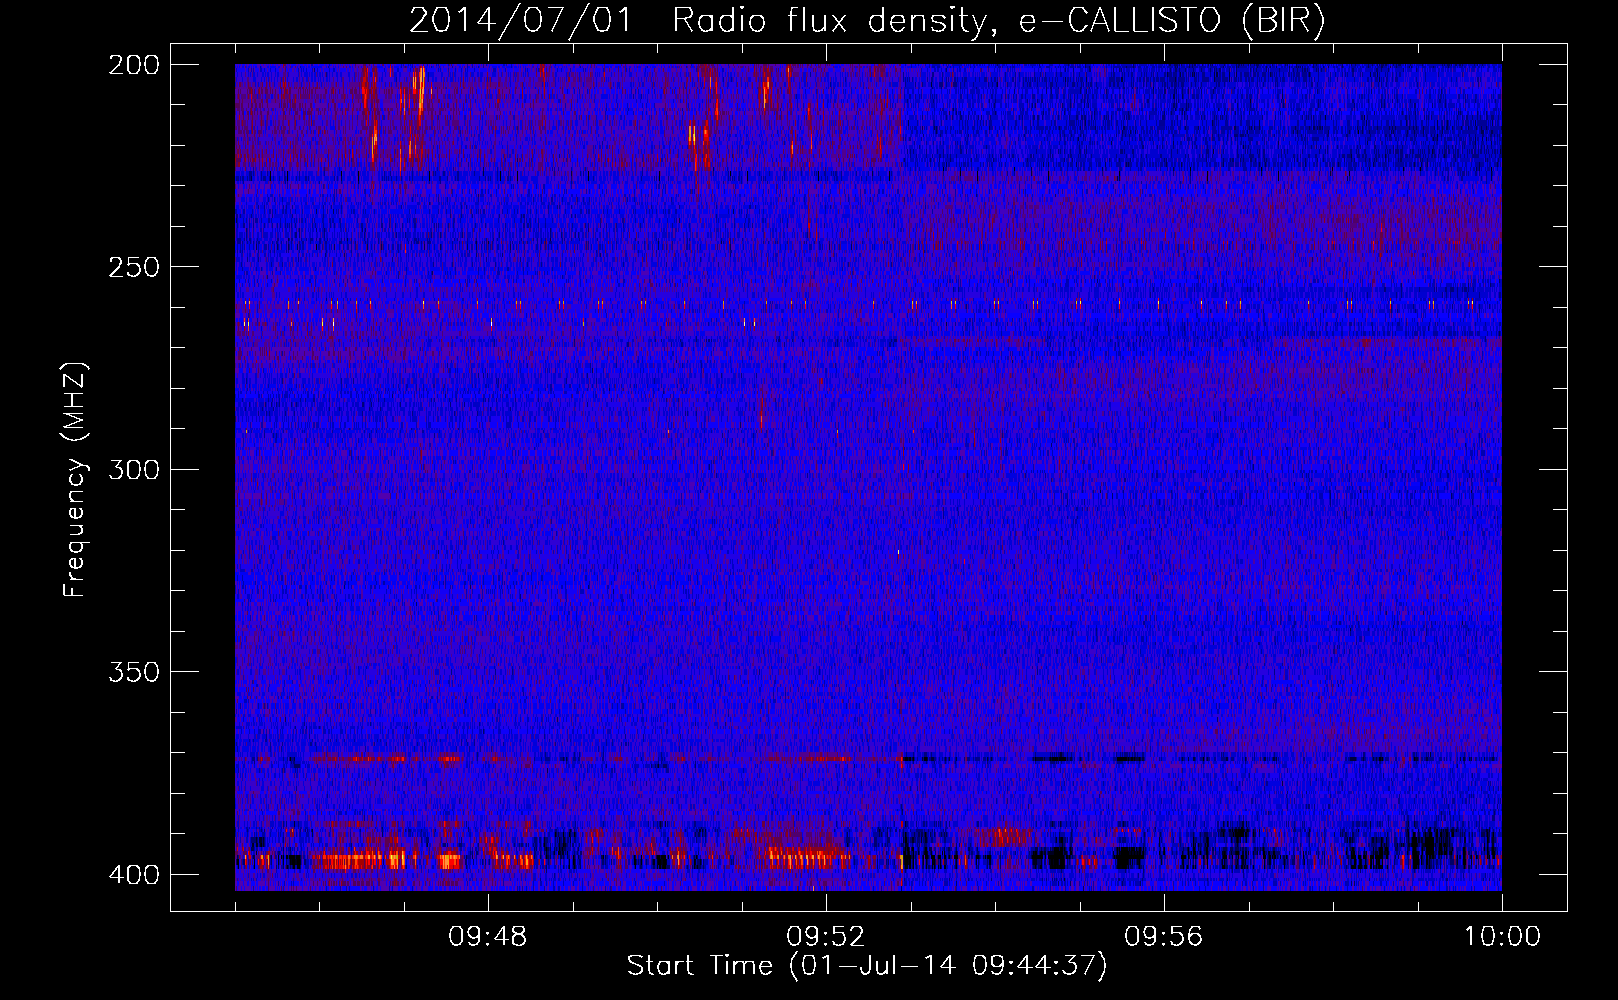Click the "Start Time (01-Jul-14 09:44:37)" label
The image size is (1618, 1000).
tap(867, 966)
